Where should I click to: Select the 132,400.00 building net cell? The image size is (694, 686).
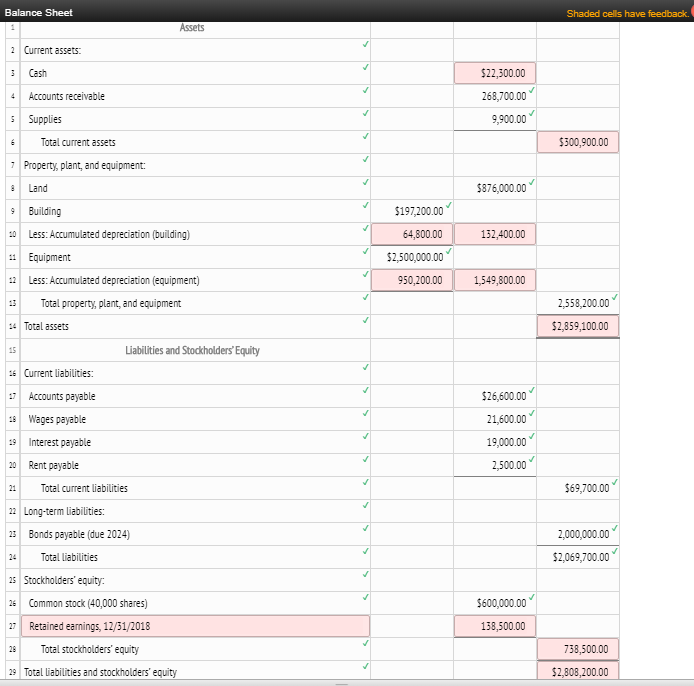pyautogui.click(x=494, y=234)
